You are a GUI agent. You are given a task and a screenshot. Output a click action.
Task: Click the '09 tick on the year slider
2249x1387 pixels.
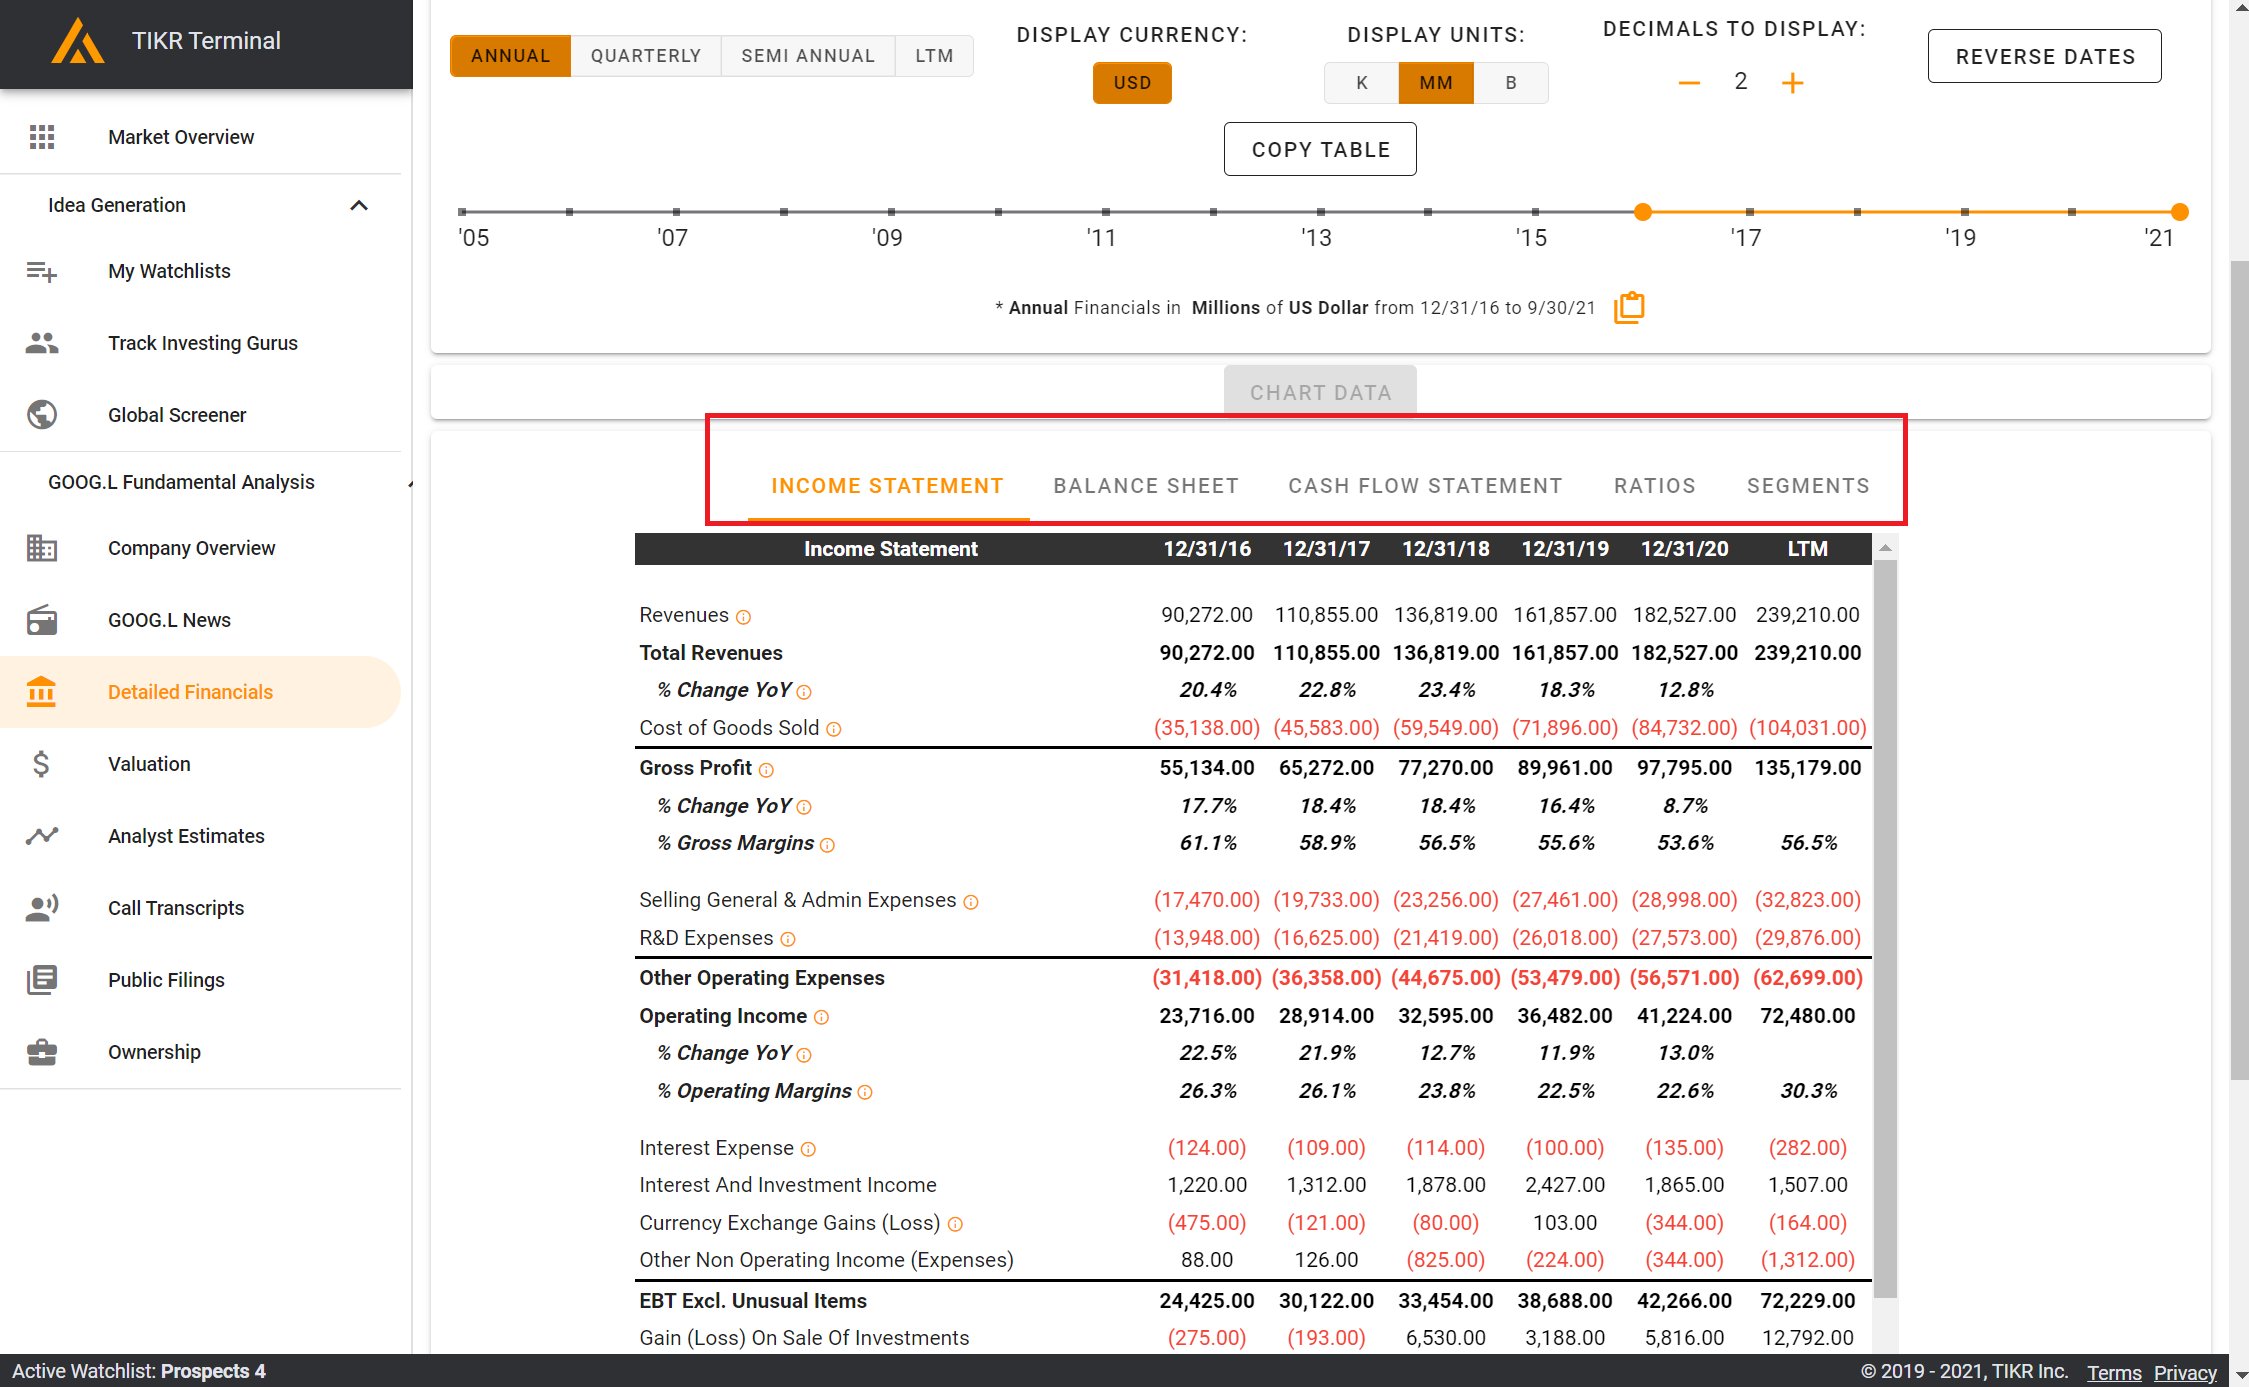click(891, 212)
